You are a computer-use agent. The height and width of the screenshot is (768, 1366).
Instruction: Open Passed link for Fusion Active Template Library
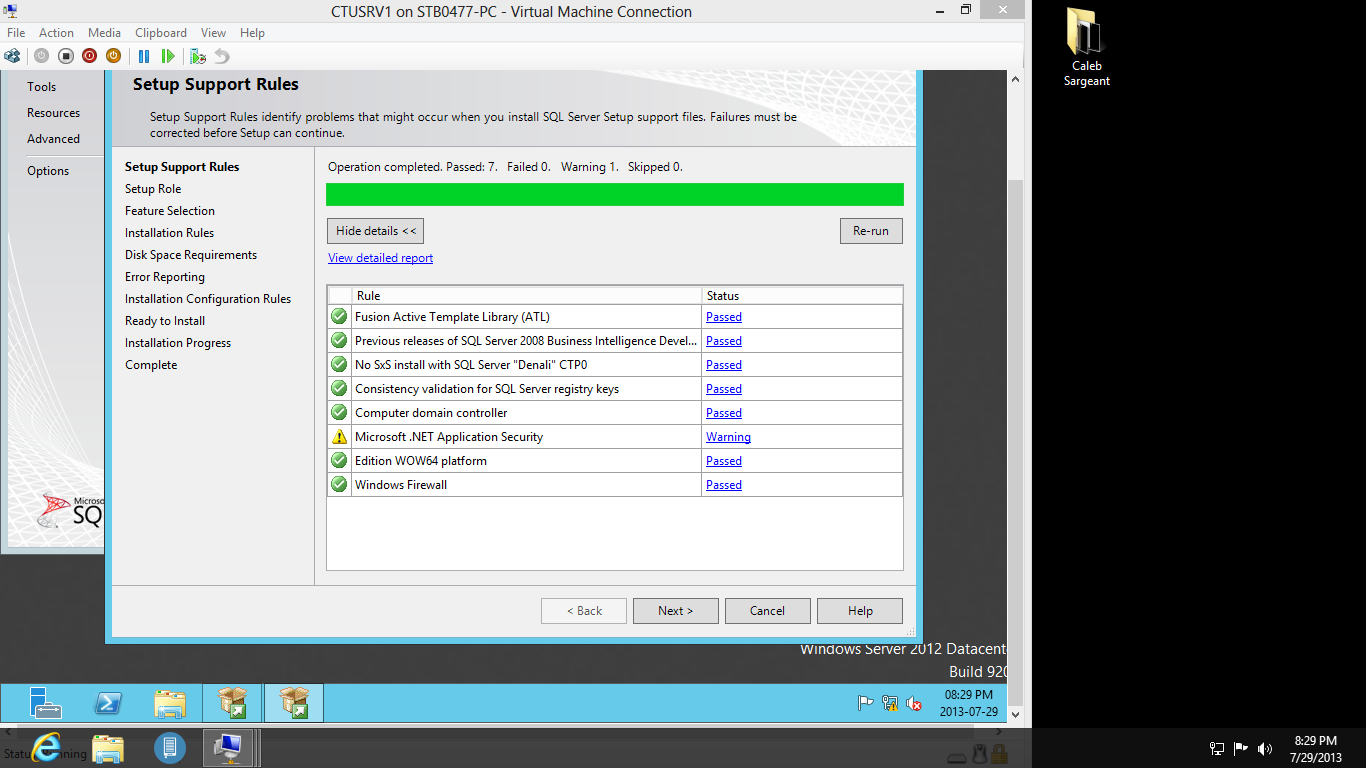click(724, 317)
